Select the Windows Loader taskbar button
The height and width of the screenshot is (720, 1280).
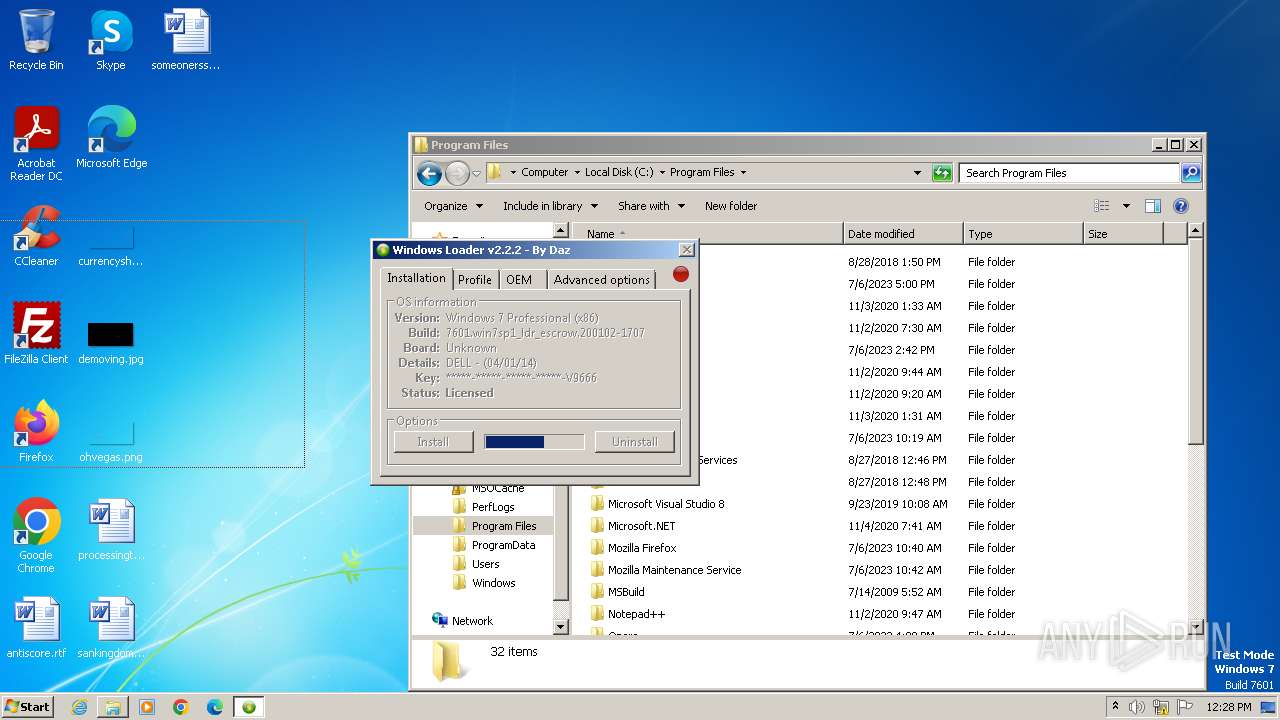click(x=249, y=707)
